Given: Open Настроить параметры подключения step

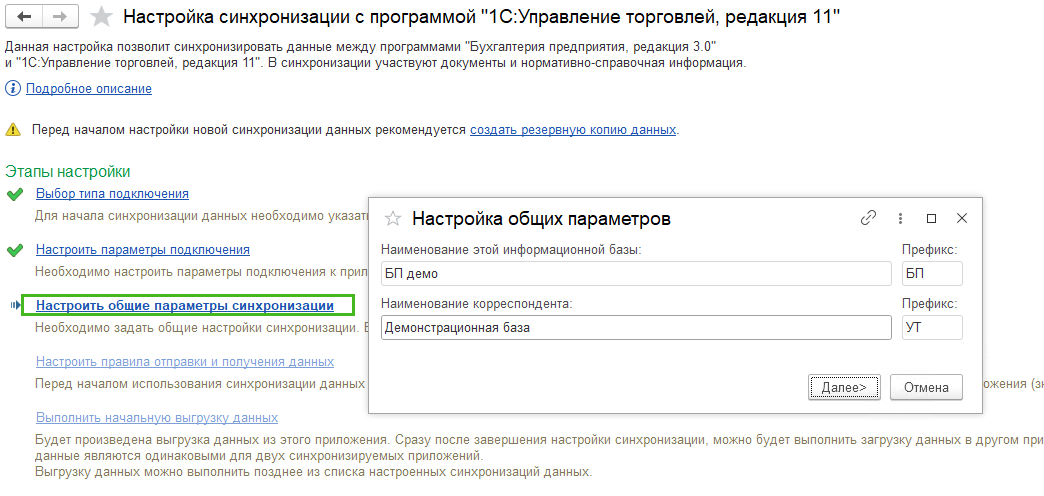Looking at the screenshot, I should [143, 250].
